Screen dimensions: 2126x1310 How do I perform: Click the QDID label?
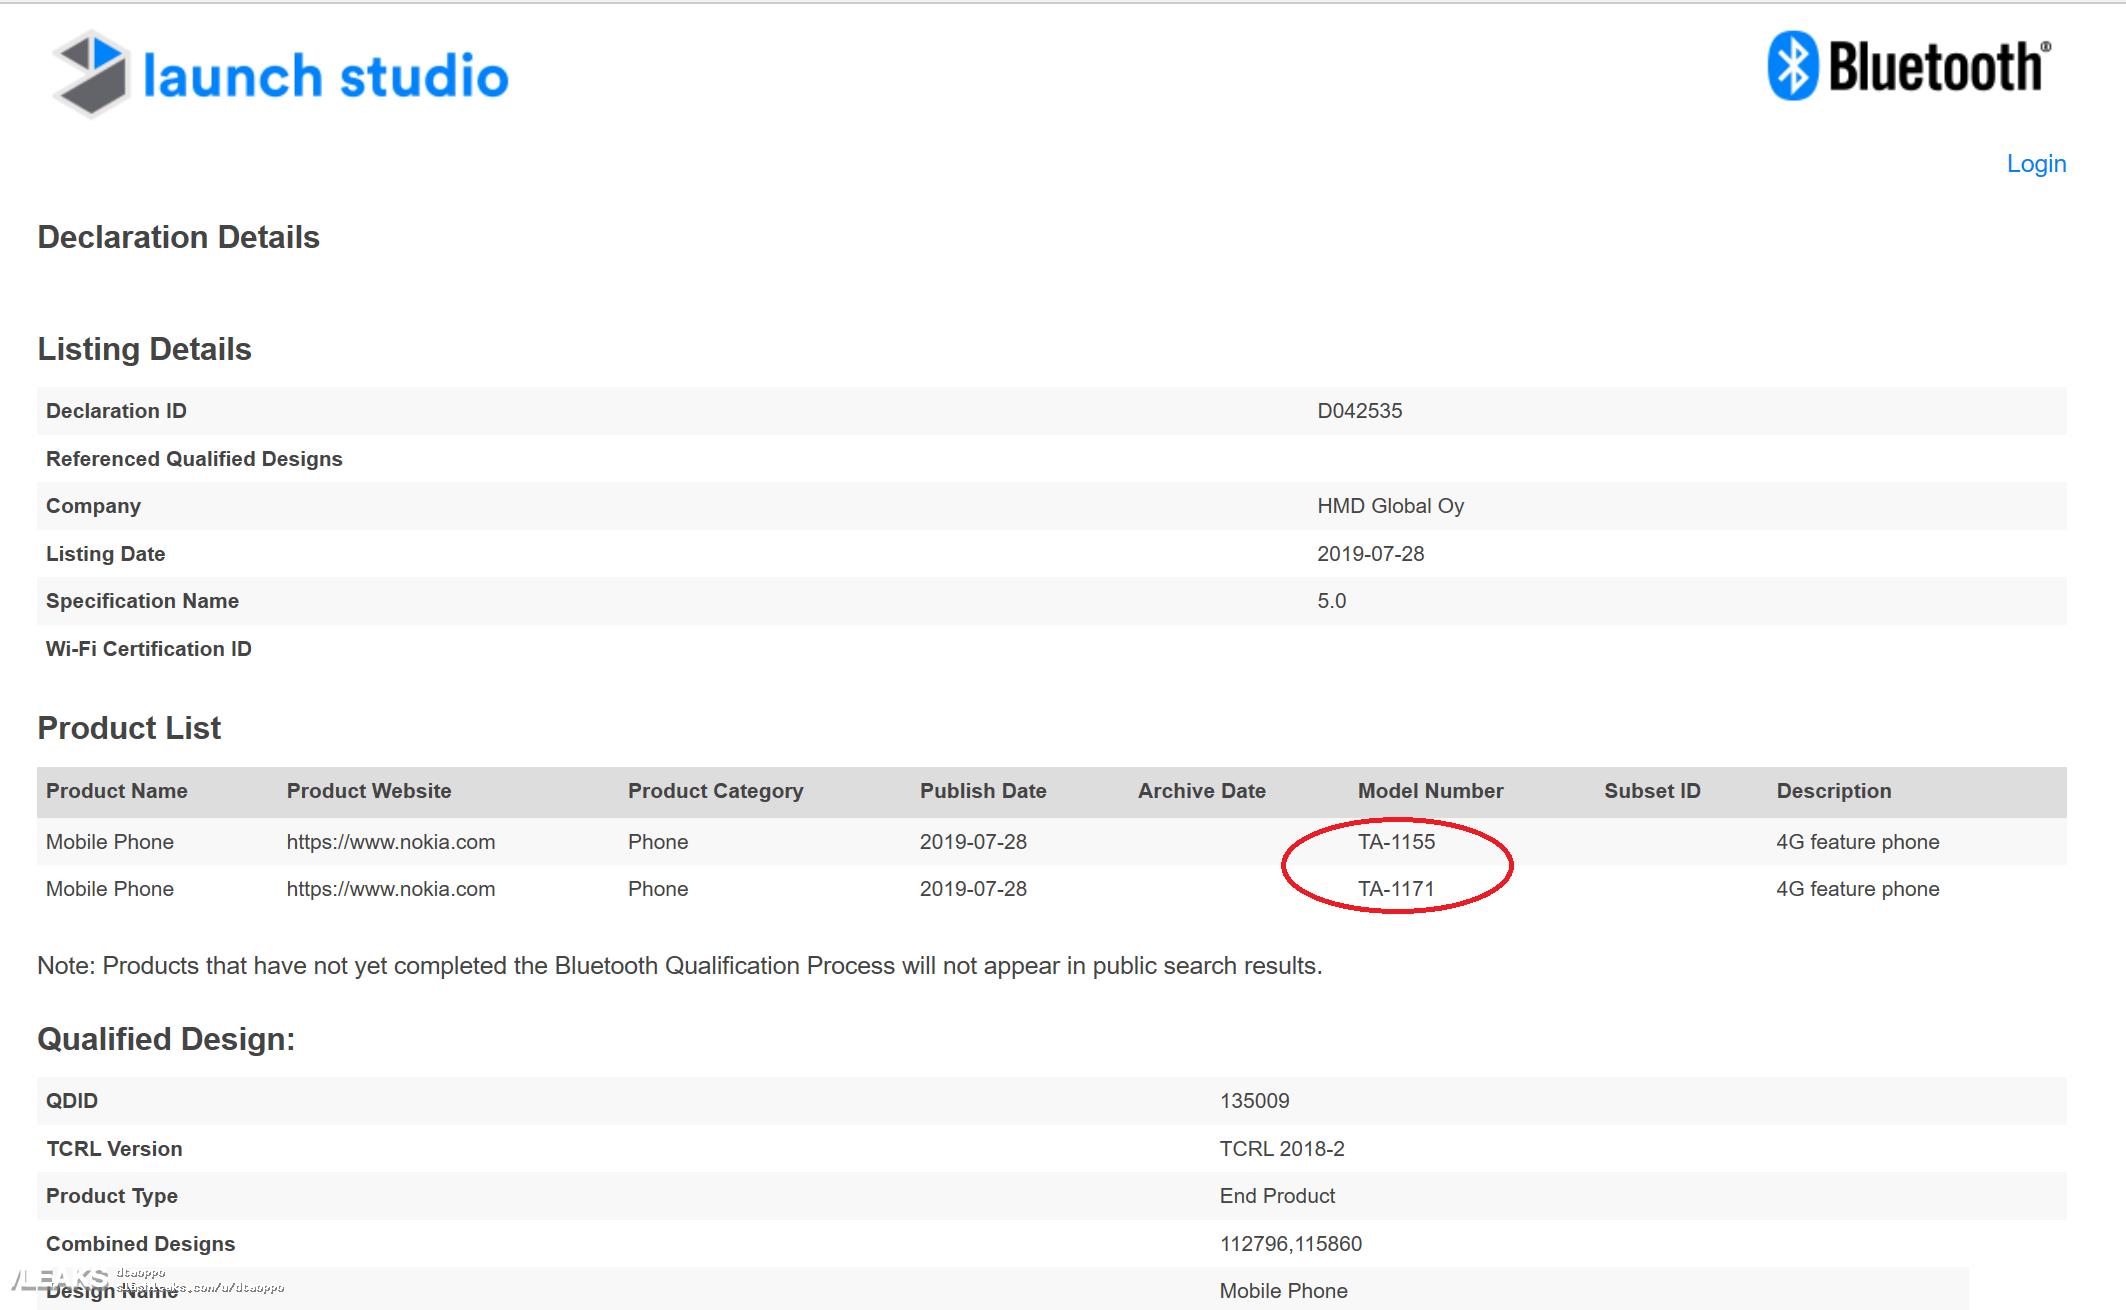click(72, 1101)
